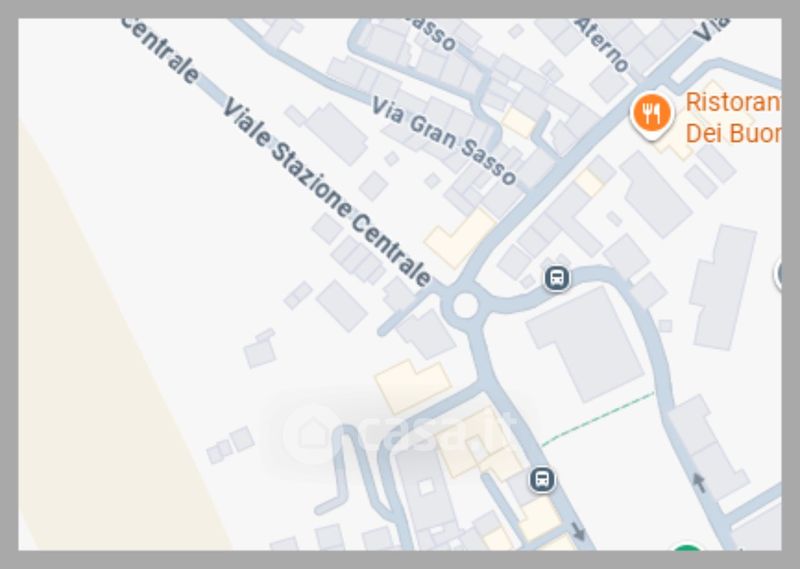Click the Via Gran Sasso street label
Viewport: 800px width, 569px height.
click(443, 141)
